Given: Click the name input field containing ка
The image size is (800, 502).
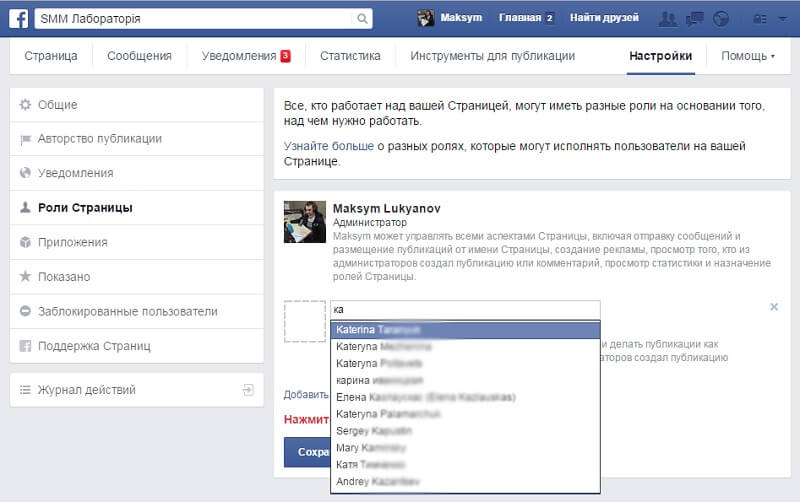Looking at the screenshot, I should 465,310.
